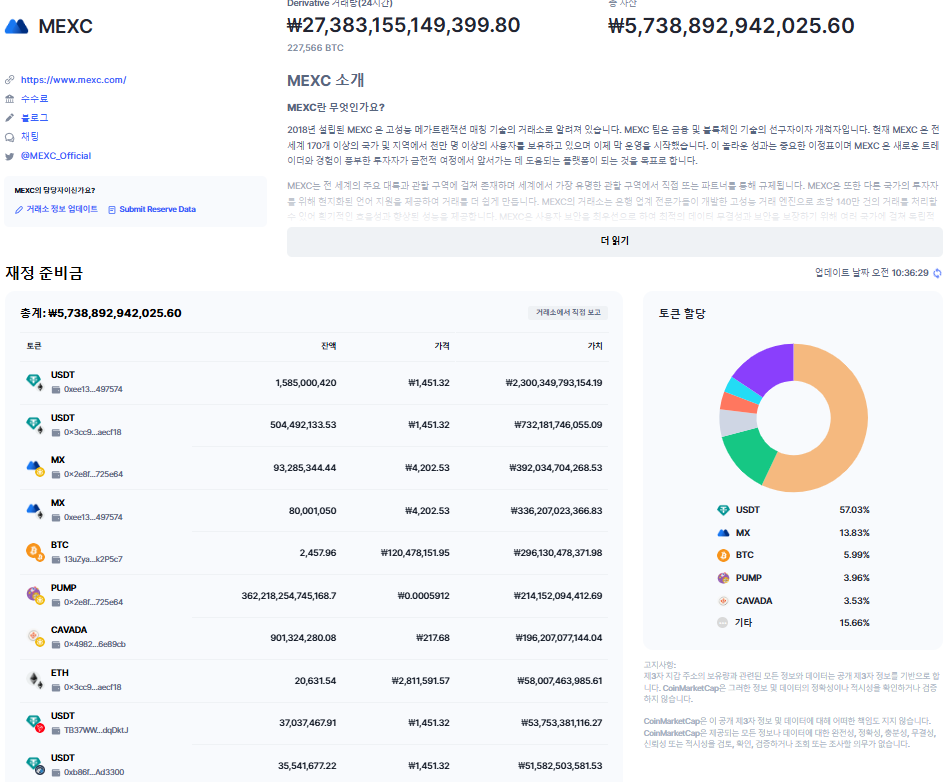The height and width of the screenshot is (782, 948).
Task: Click the pencil icon beside 블로그
Action: [10, 117]
